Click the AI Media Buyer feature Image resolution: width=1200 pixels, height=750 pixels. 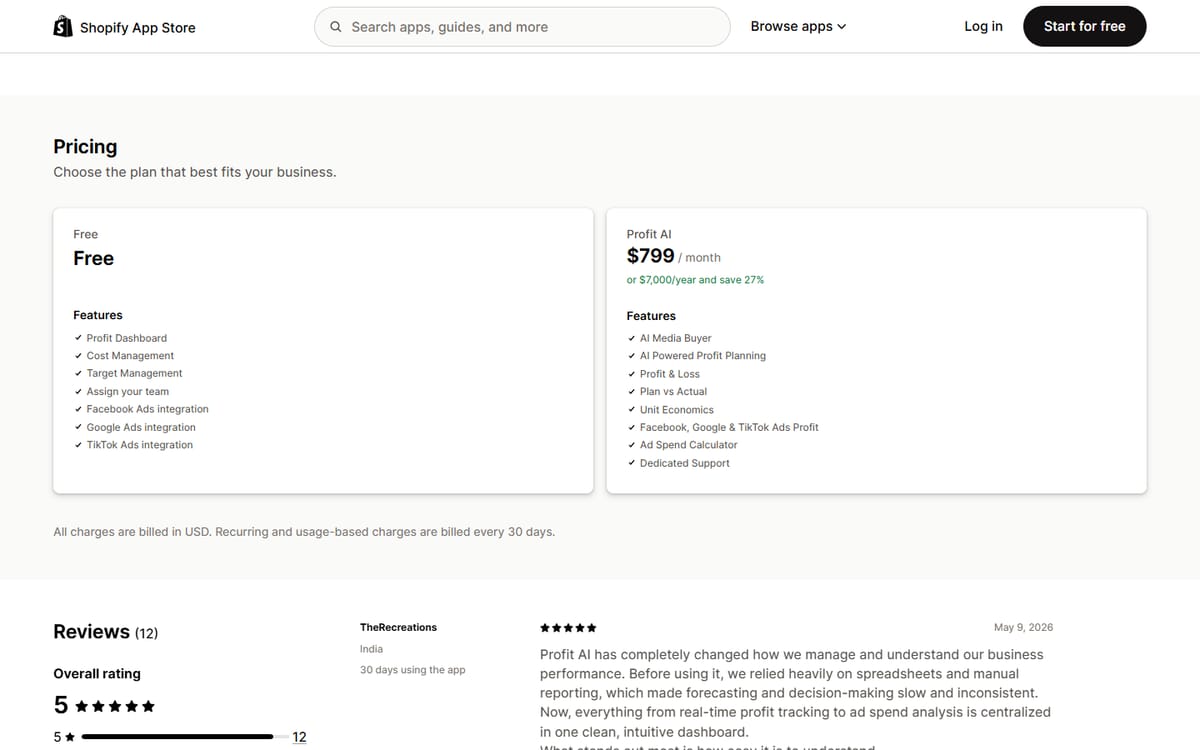[675, 338]
